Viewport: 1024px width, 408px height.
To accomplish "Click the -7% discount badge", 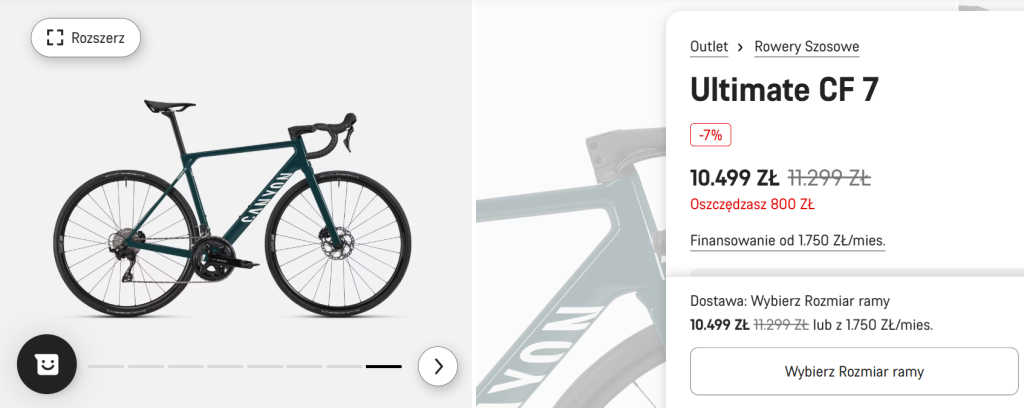I will [x=712, y=134].
